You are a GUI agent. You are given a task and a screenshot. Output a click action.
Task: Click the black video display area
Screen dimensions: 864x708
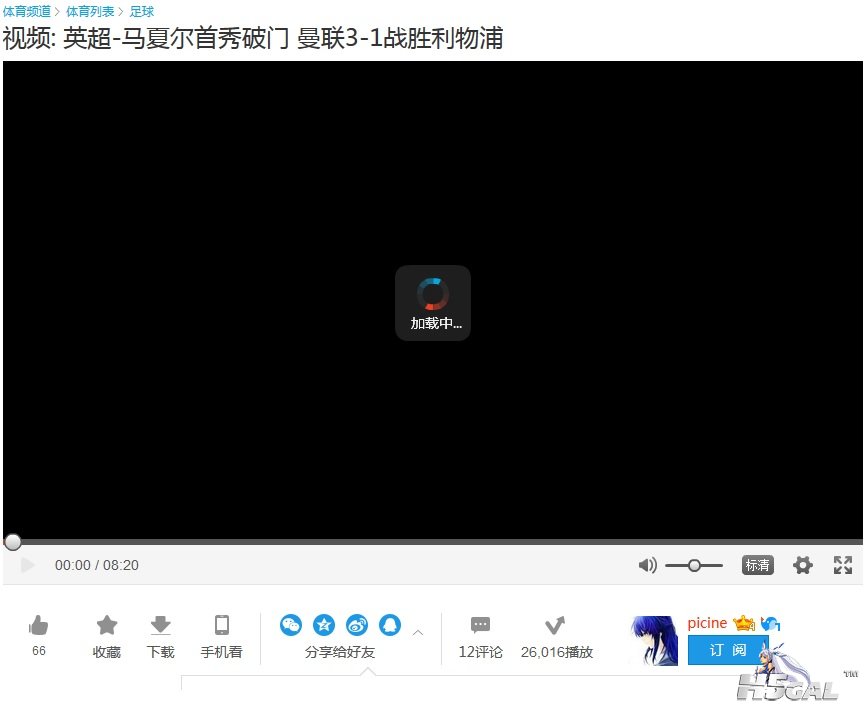click(x=433, y=300)
